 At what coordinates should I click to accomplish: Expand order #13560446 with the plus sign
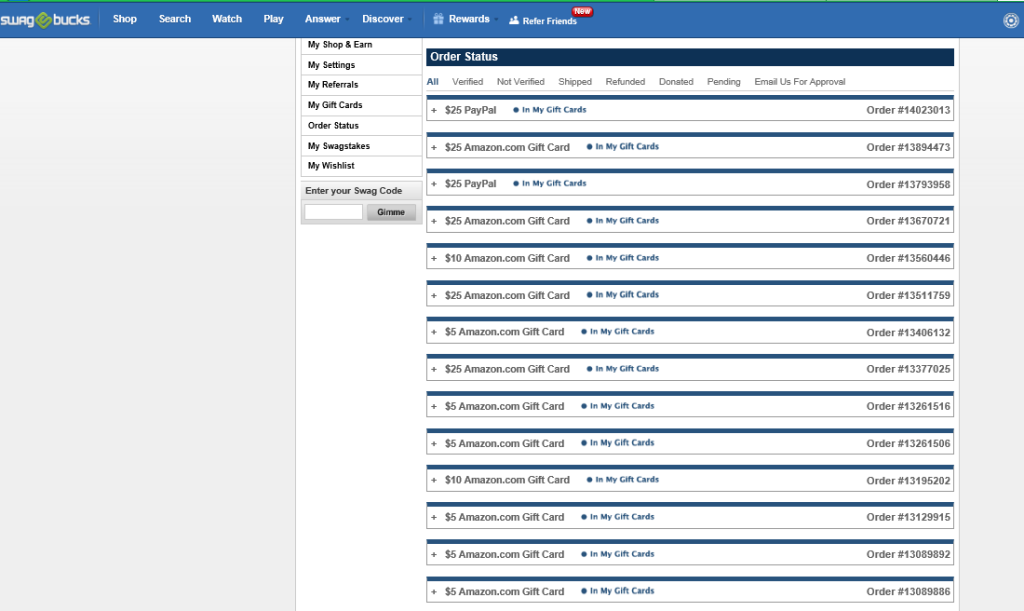(x=434, y=258)
